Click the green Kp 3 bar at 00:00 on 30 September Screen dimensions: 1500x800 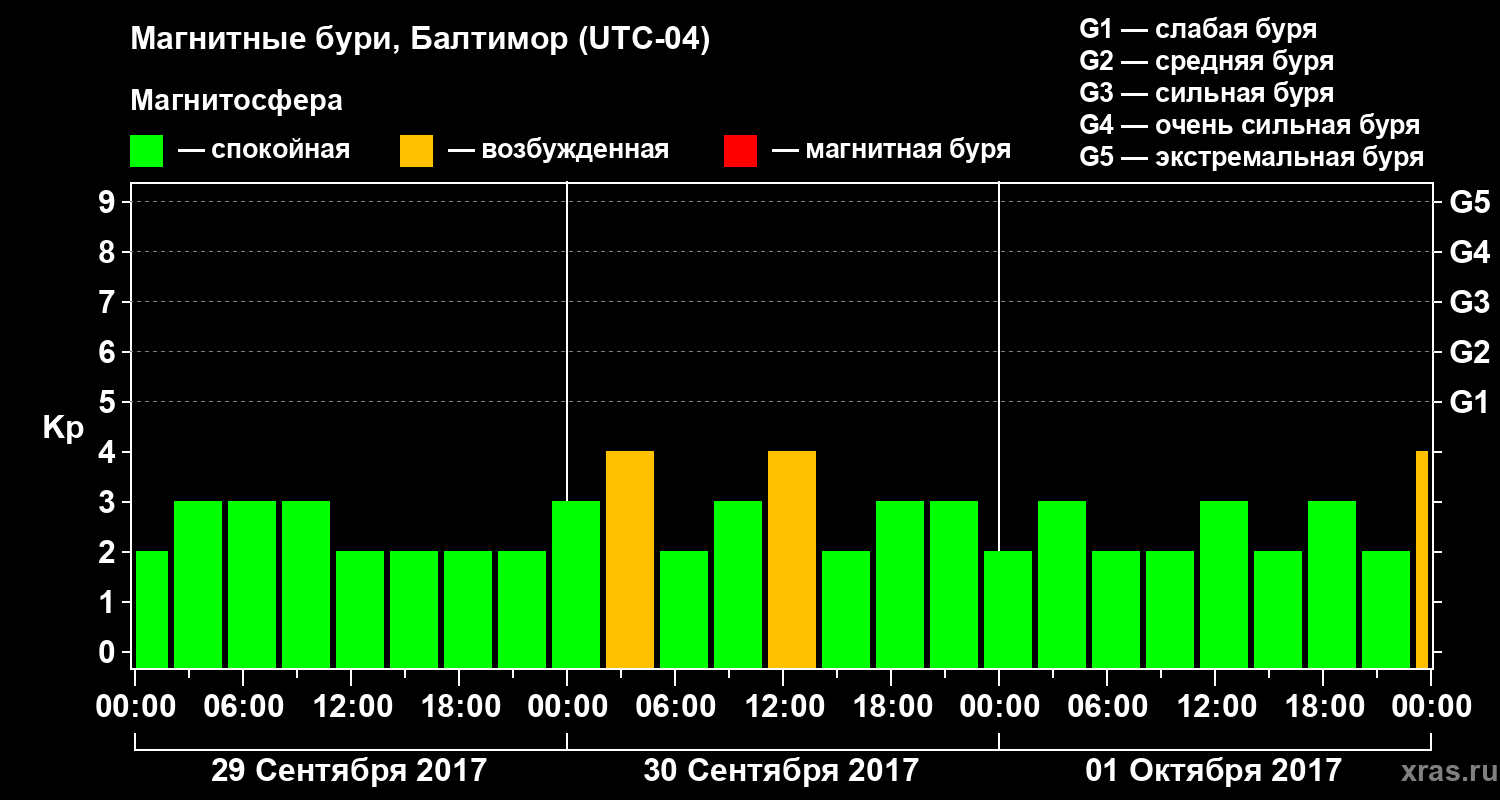click(x=576, y=585)
